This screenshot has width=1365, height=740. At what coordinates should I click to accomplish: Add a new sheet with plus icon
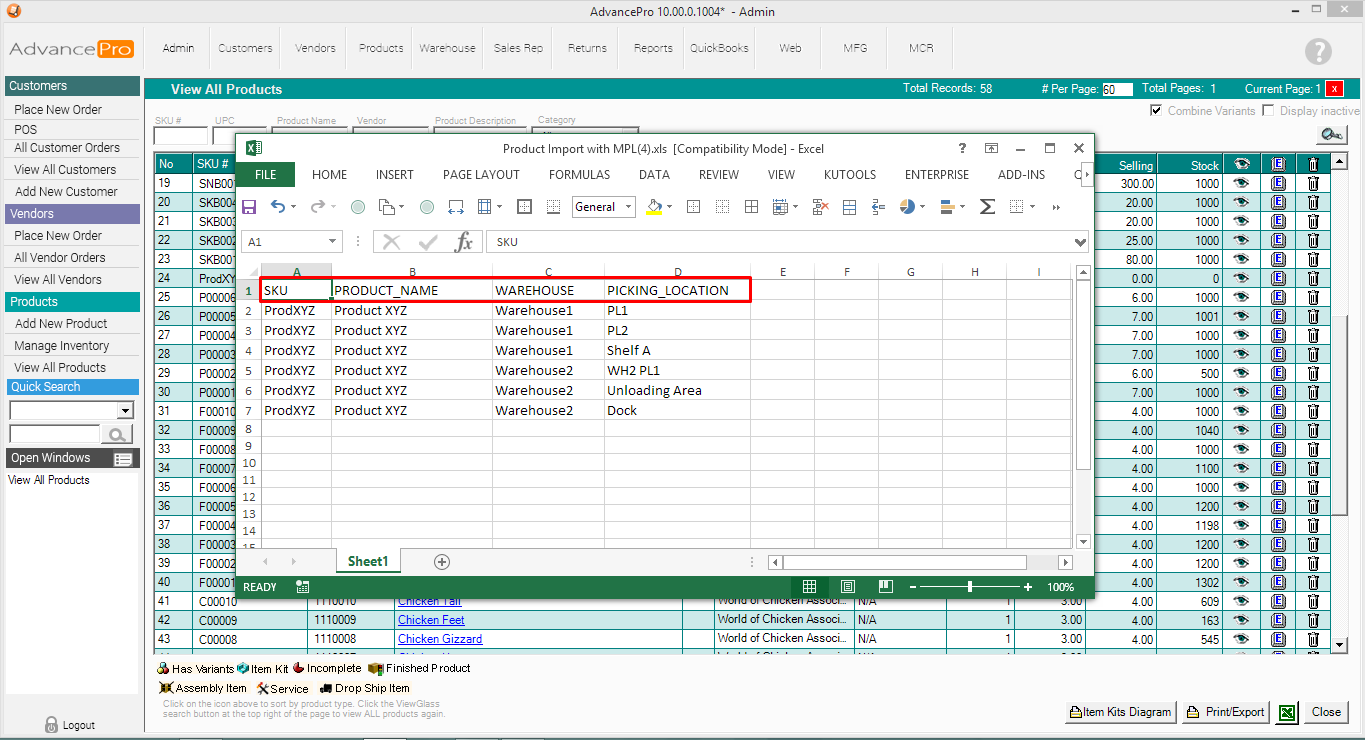coord(442,562)
